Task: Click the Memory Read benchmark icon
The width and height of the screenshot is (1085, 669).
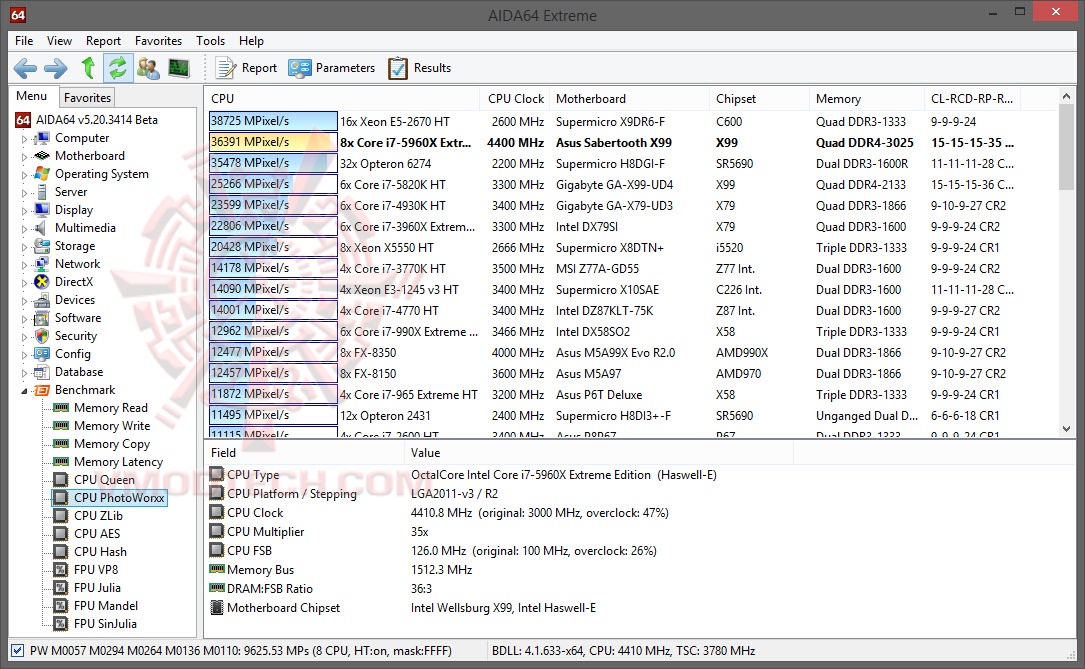Action: point(62,408)
